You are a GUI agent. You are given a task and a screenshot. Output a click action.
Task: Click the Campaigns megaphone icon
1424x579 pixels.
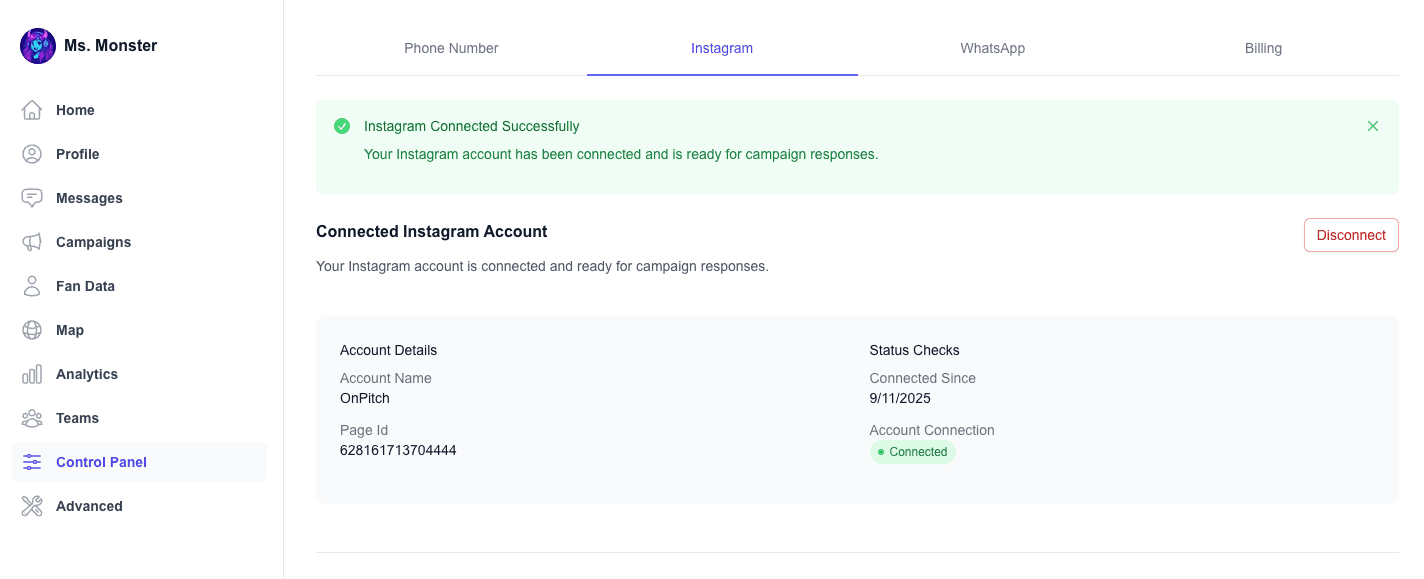pyautogui.click(x=32, y=242)
